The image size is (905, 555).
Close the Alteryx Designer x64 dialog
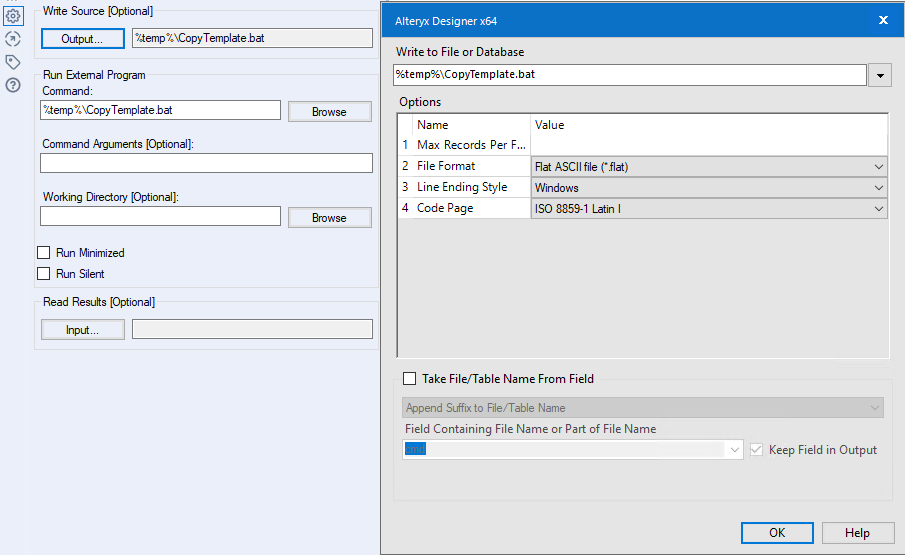point(883,20)
